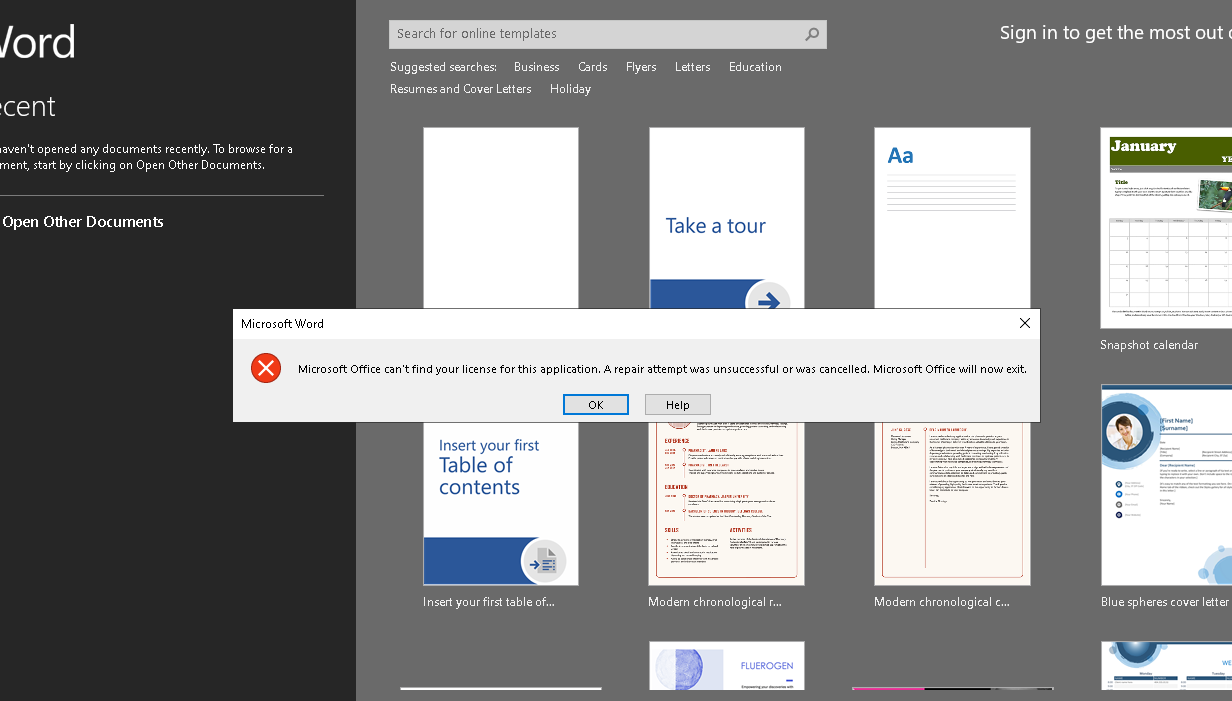1232x701 pixels.
Task: Open Other Documents link
Action: pos(83,222)
